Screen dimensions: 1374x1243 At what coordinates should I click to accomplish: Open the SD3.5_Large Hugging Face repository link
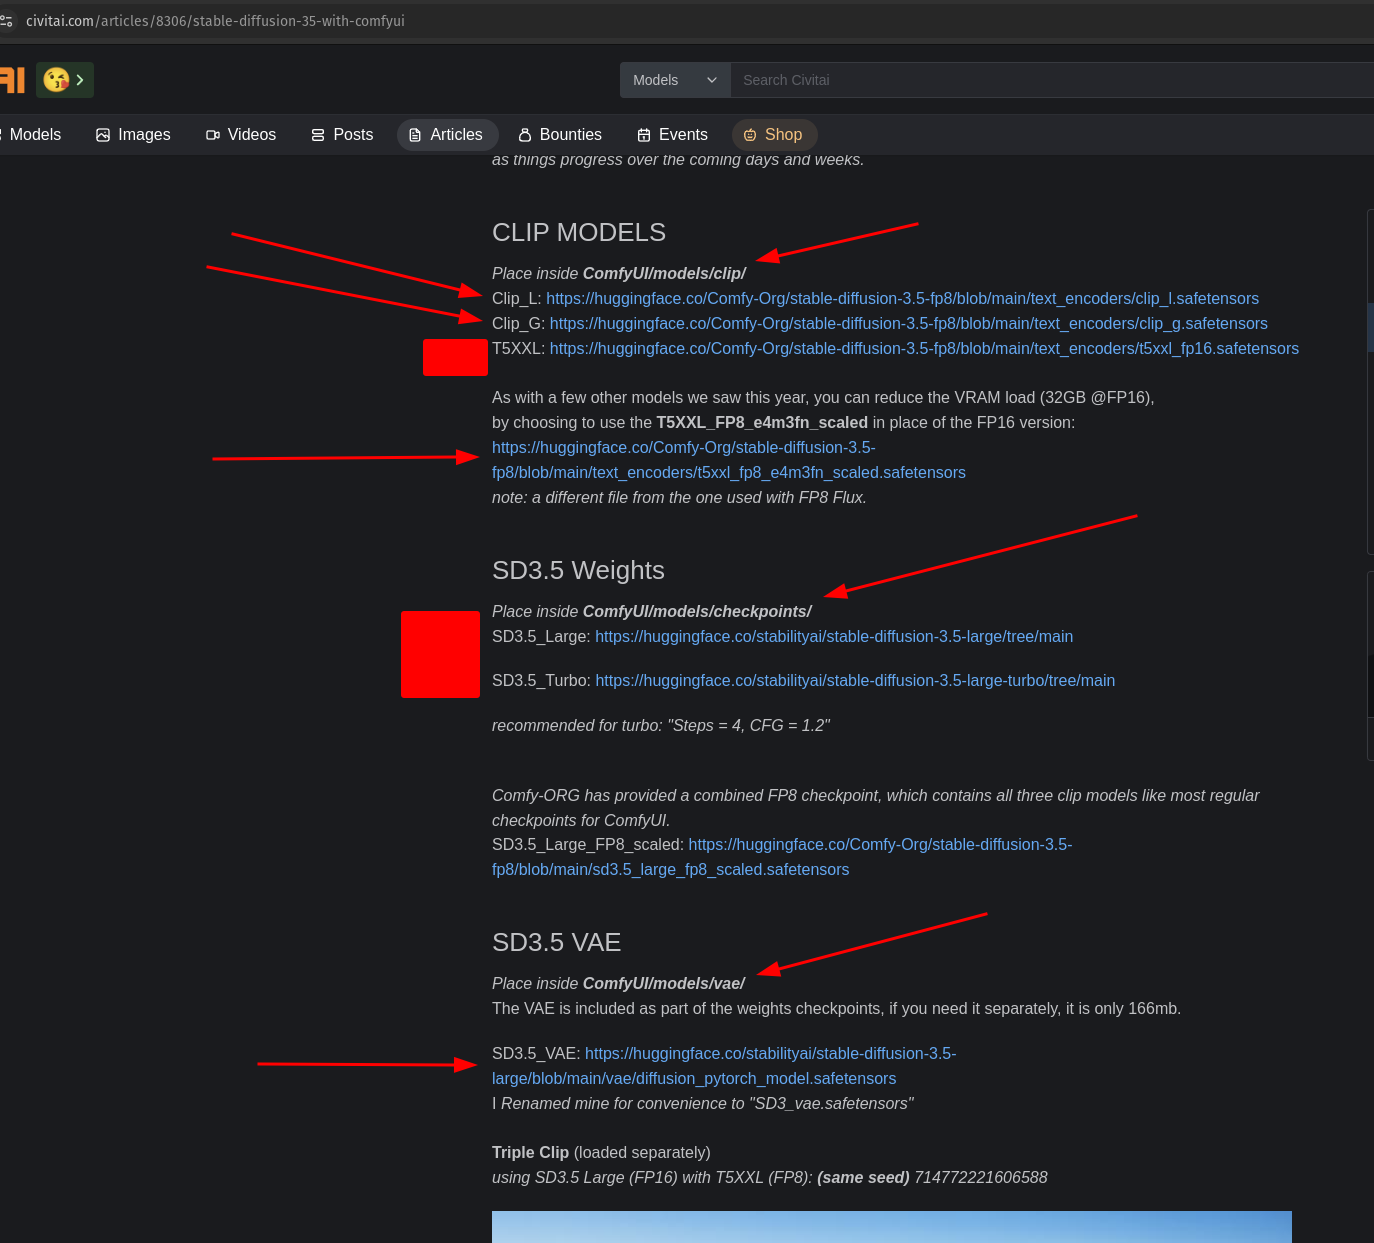click(833, 637)
